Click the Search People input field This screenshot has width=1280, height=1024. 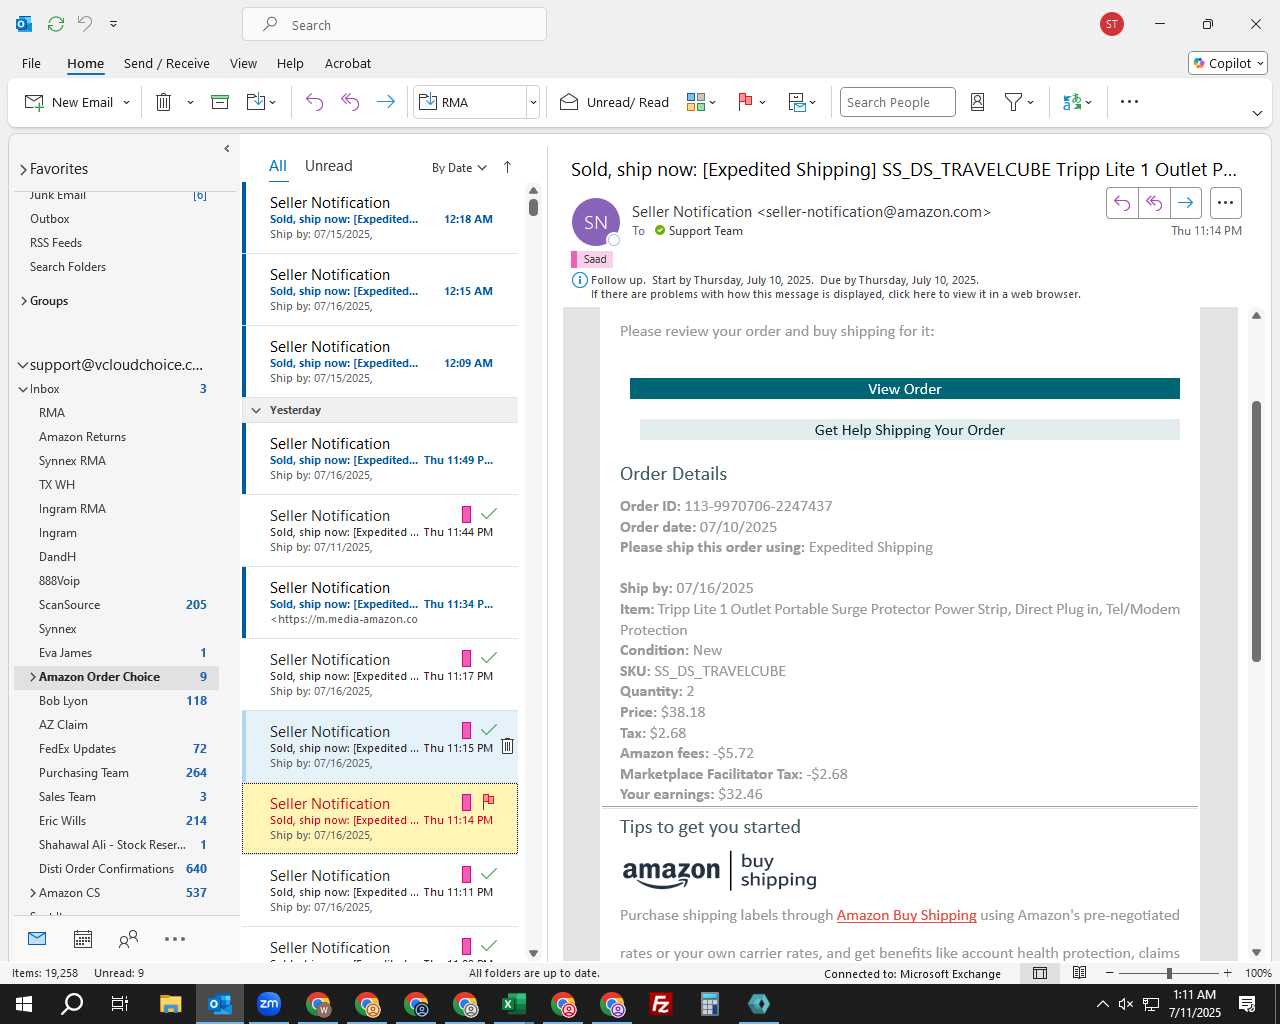pyautogui.click(x=897, y=102)
